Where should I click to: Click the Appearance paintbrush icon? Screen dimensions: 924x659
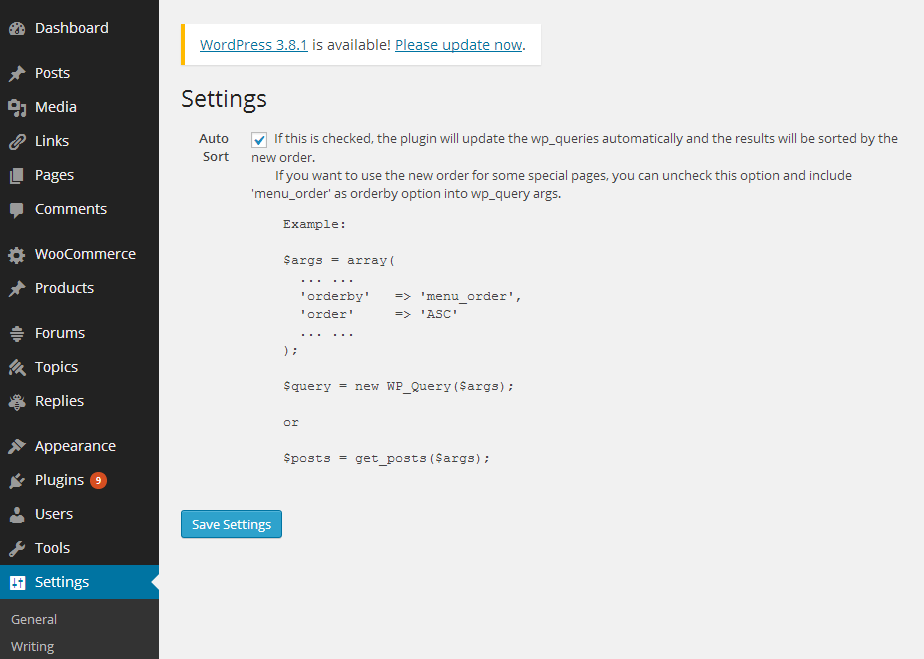17,447
